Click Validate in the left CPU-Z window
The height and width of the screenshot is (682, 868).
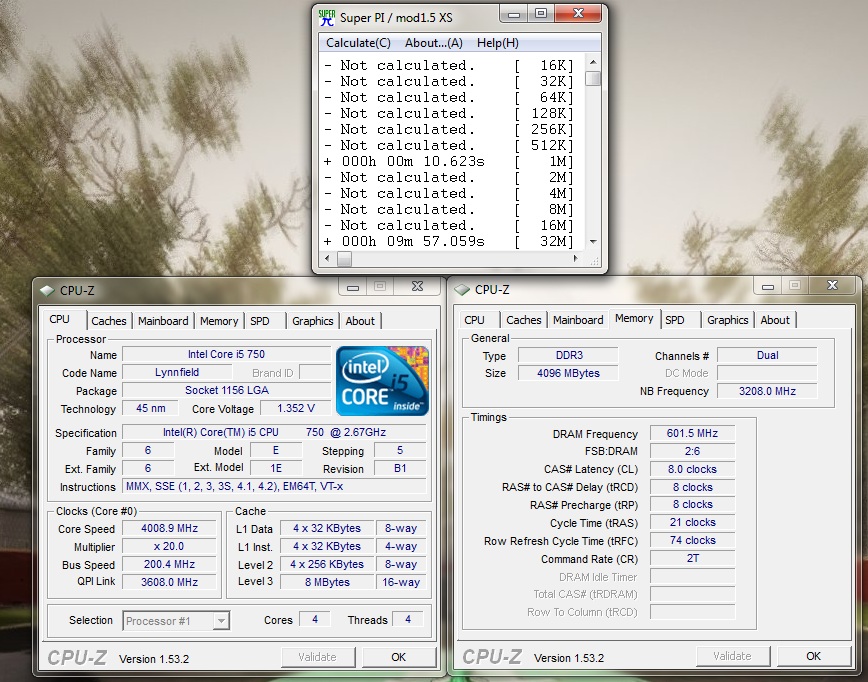click(x=317, y=657)
